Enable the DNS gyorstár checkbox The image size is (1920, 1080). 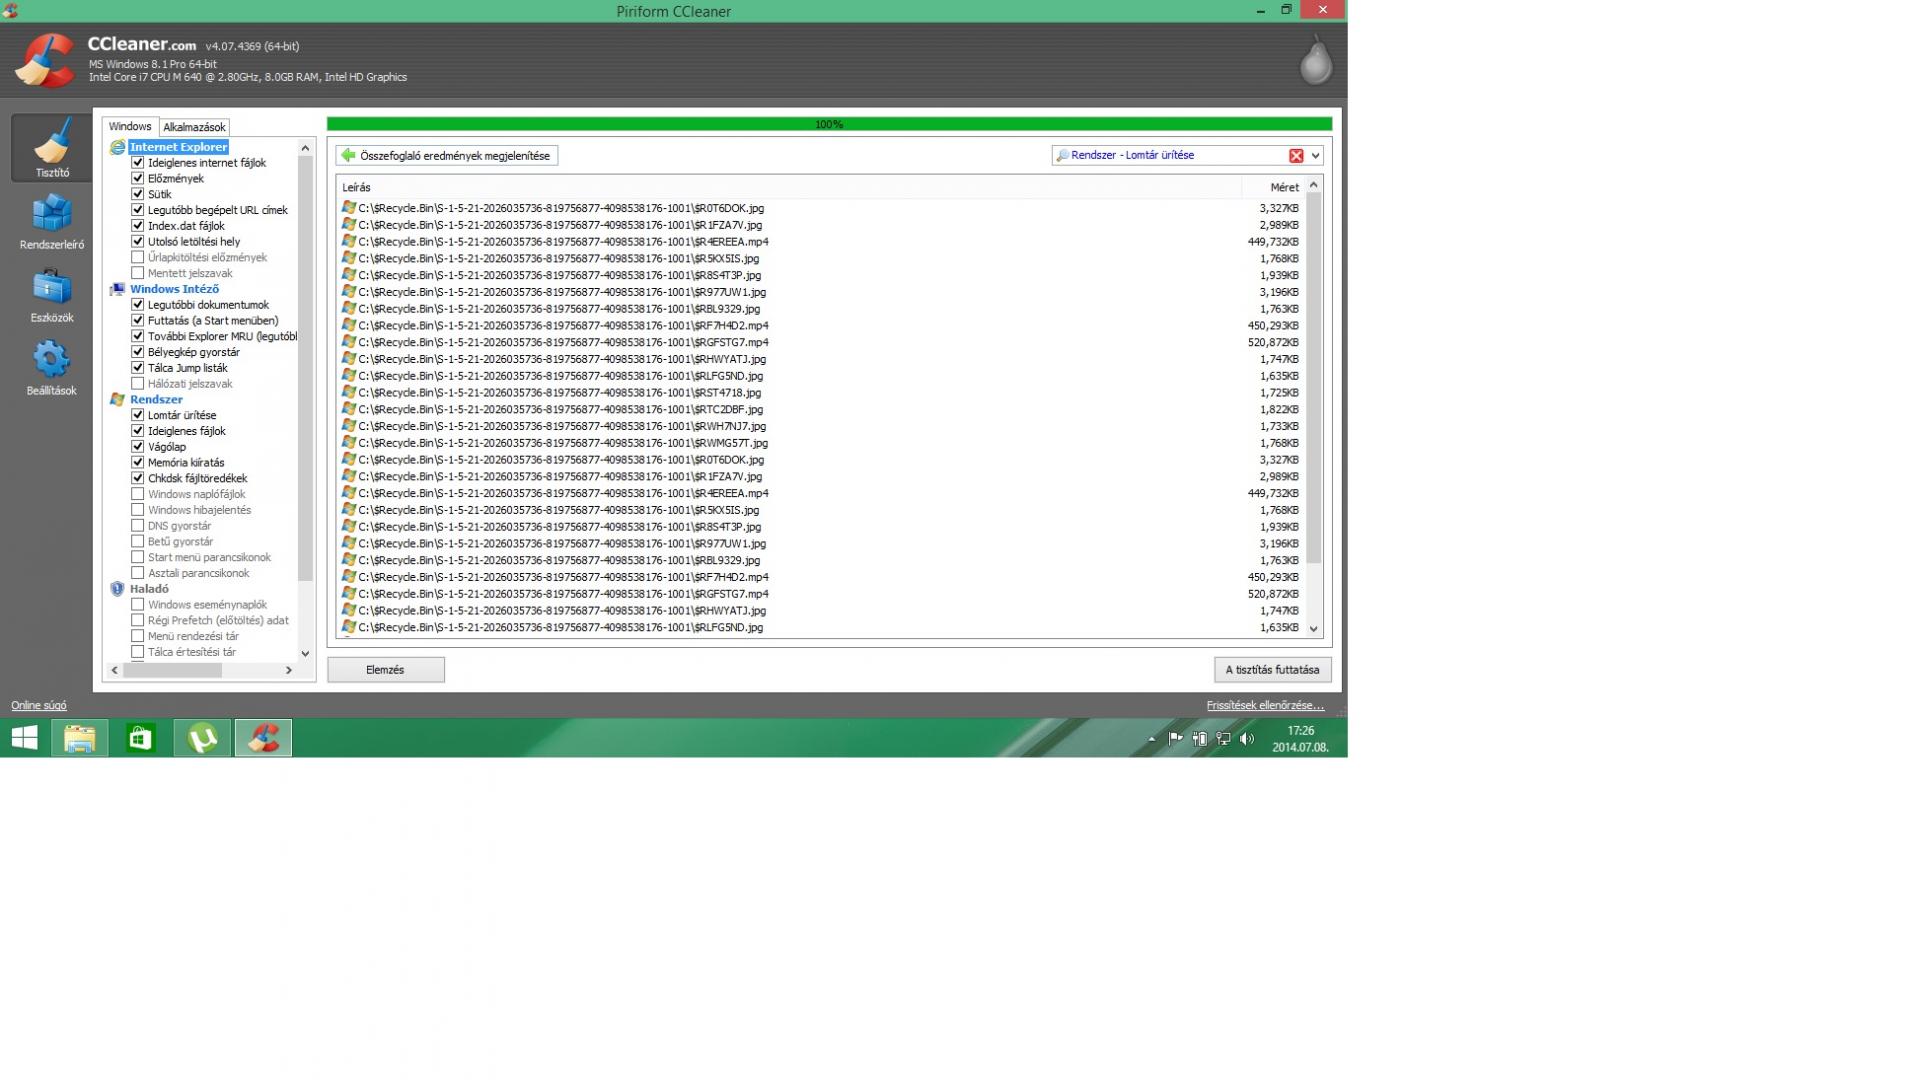(138, 525)
